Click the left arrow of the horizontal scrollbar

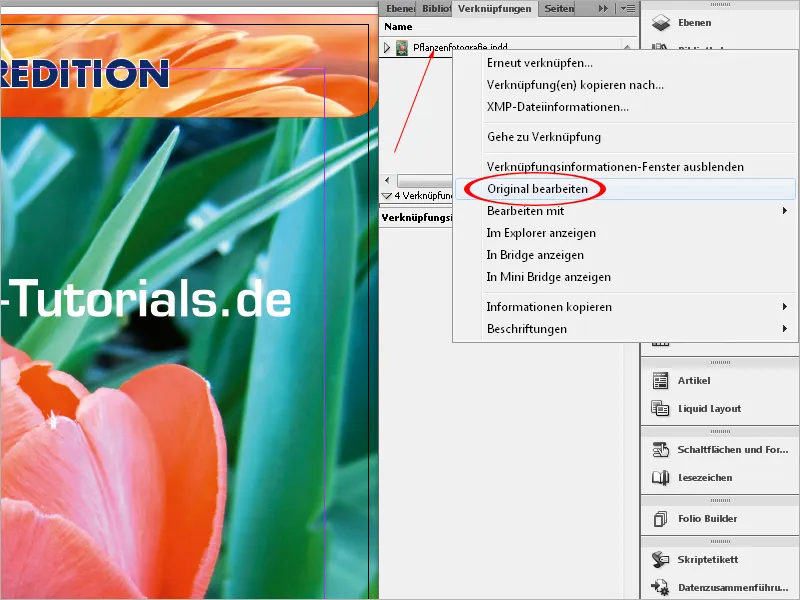[x=387, y=180]
